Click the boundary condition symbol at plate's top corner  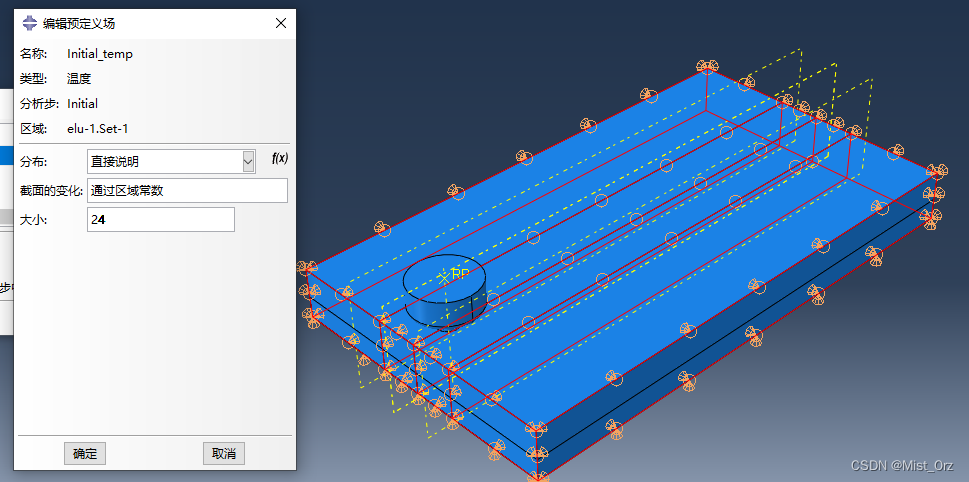tap(708, 70)
